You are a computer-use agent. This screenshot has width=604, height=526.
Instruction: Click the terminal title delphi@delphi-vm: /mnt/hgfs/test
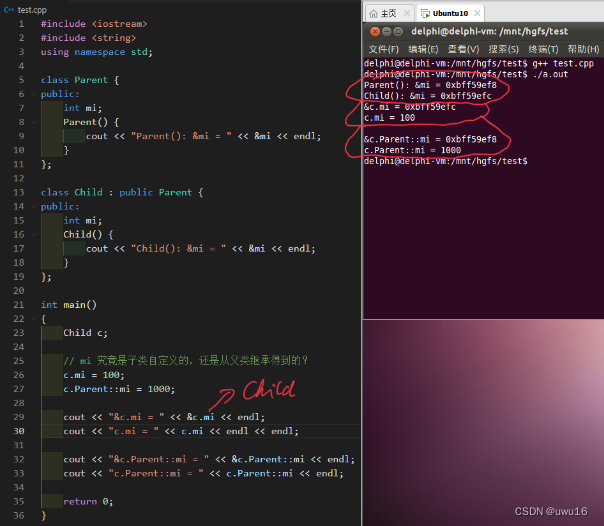coord(489,32)
